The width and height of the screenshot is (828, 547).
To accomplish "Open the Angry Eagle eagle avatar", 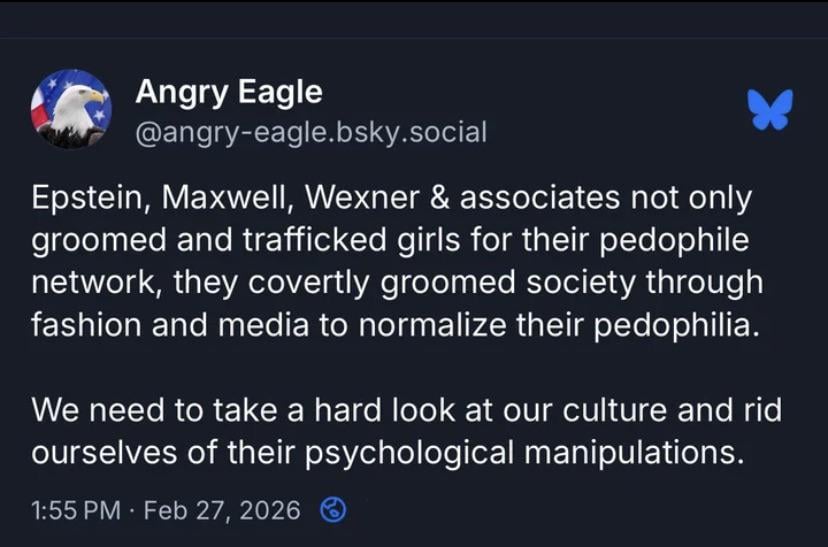I will (x=71, y=109).
